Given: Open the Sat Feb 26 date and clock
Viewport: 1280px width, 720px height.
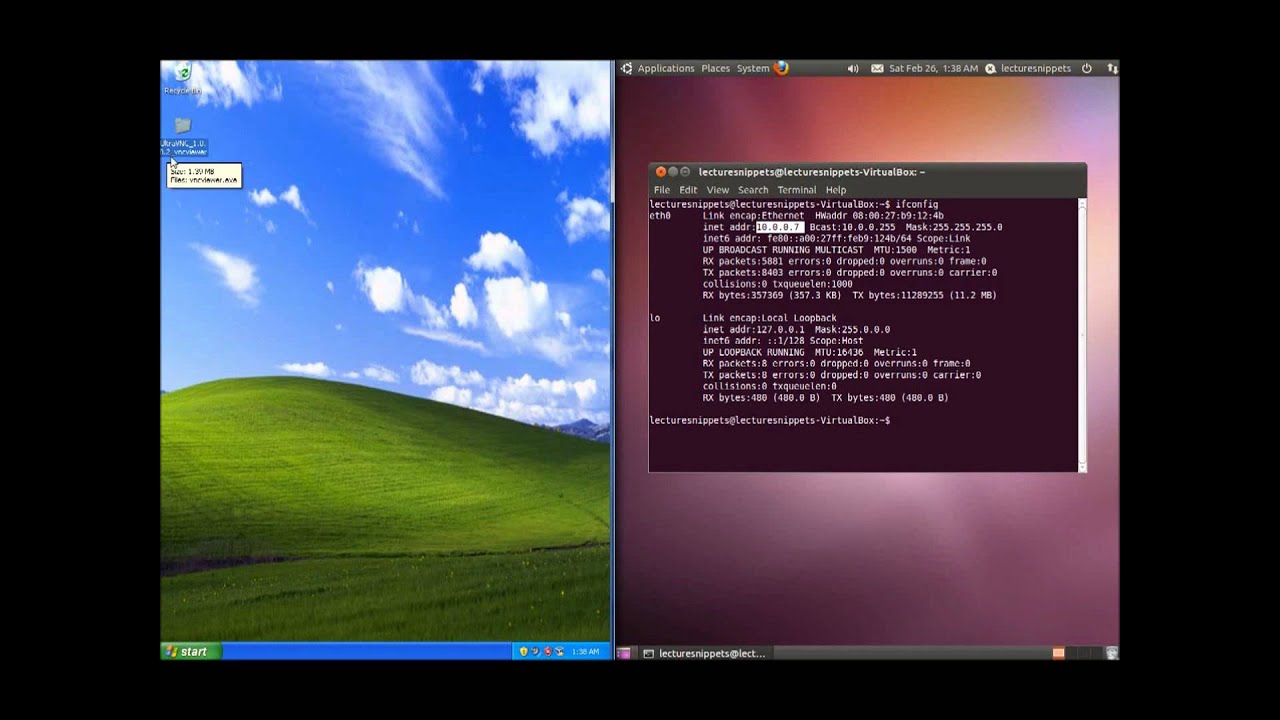Looking at the screenshot, I should [933, 68].
